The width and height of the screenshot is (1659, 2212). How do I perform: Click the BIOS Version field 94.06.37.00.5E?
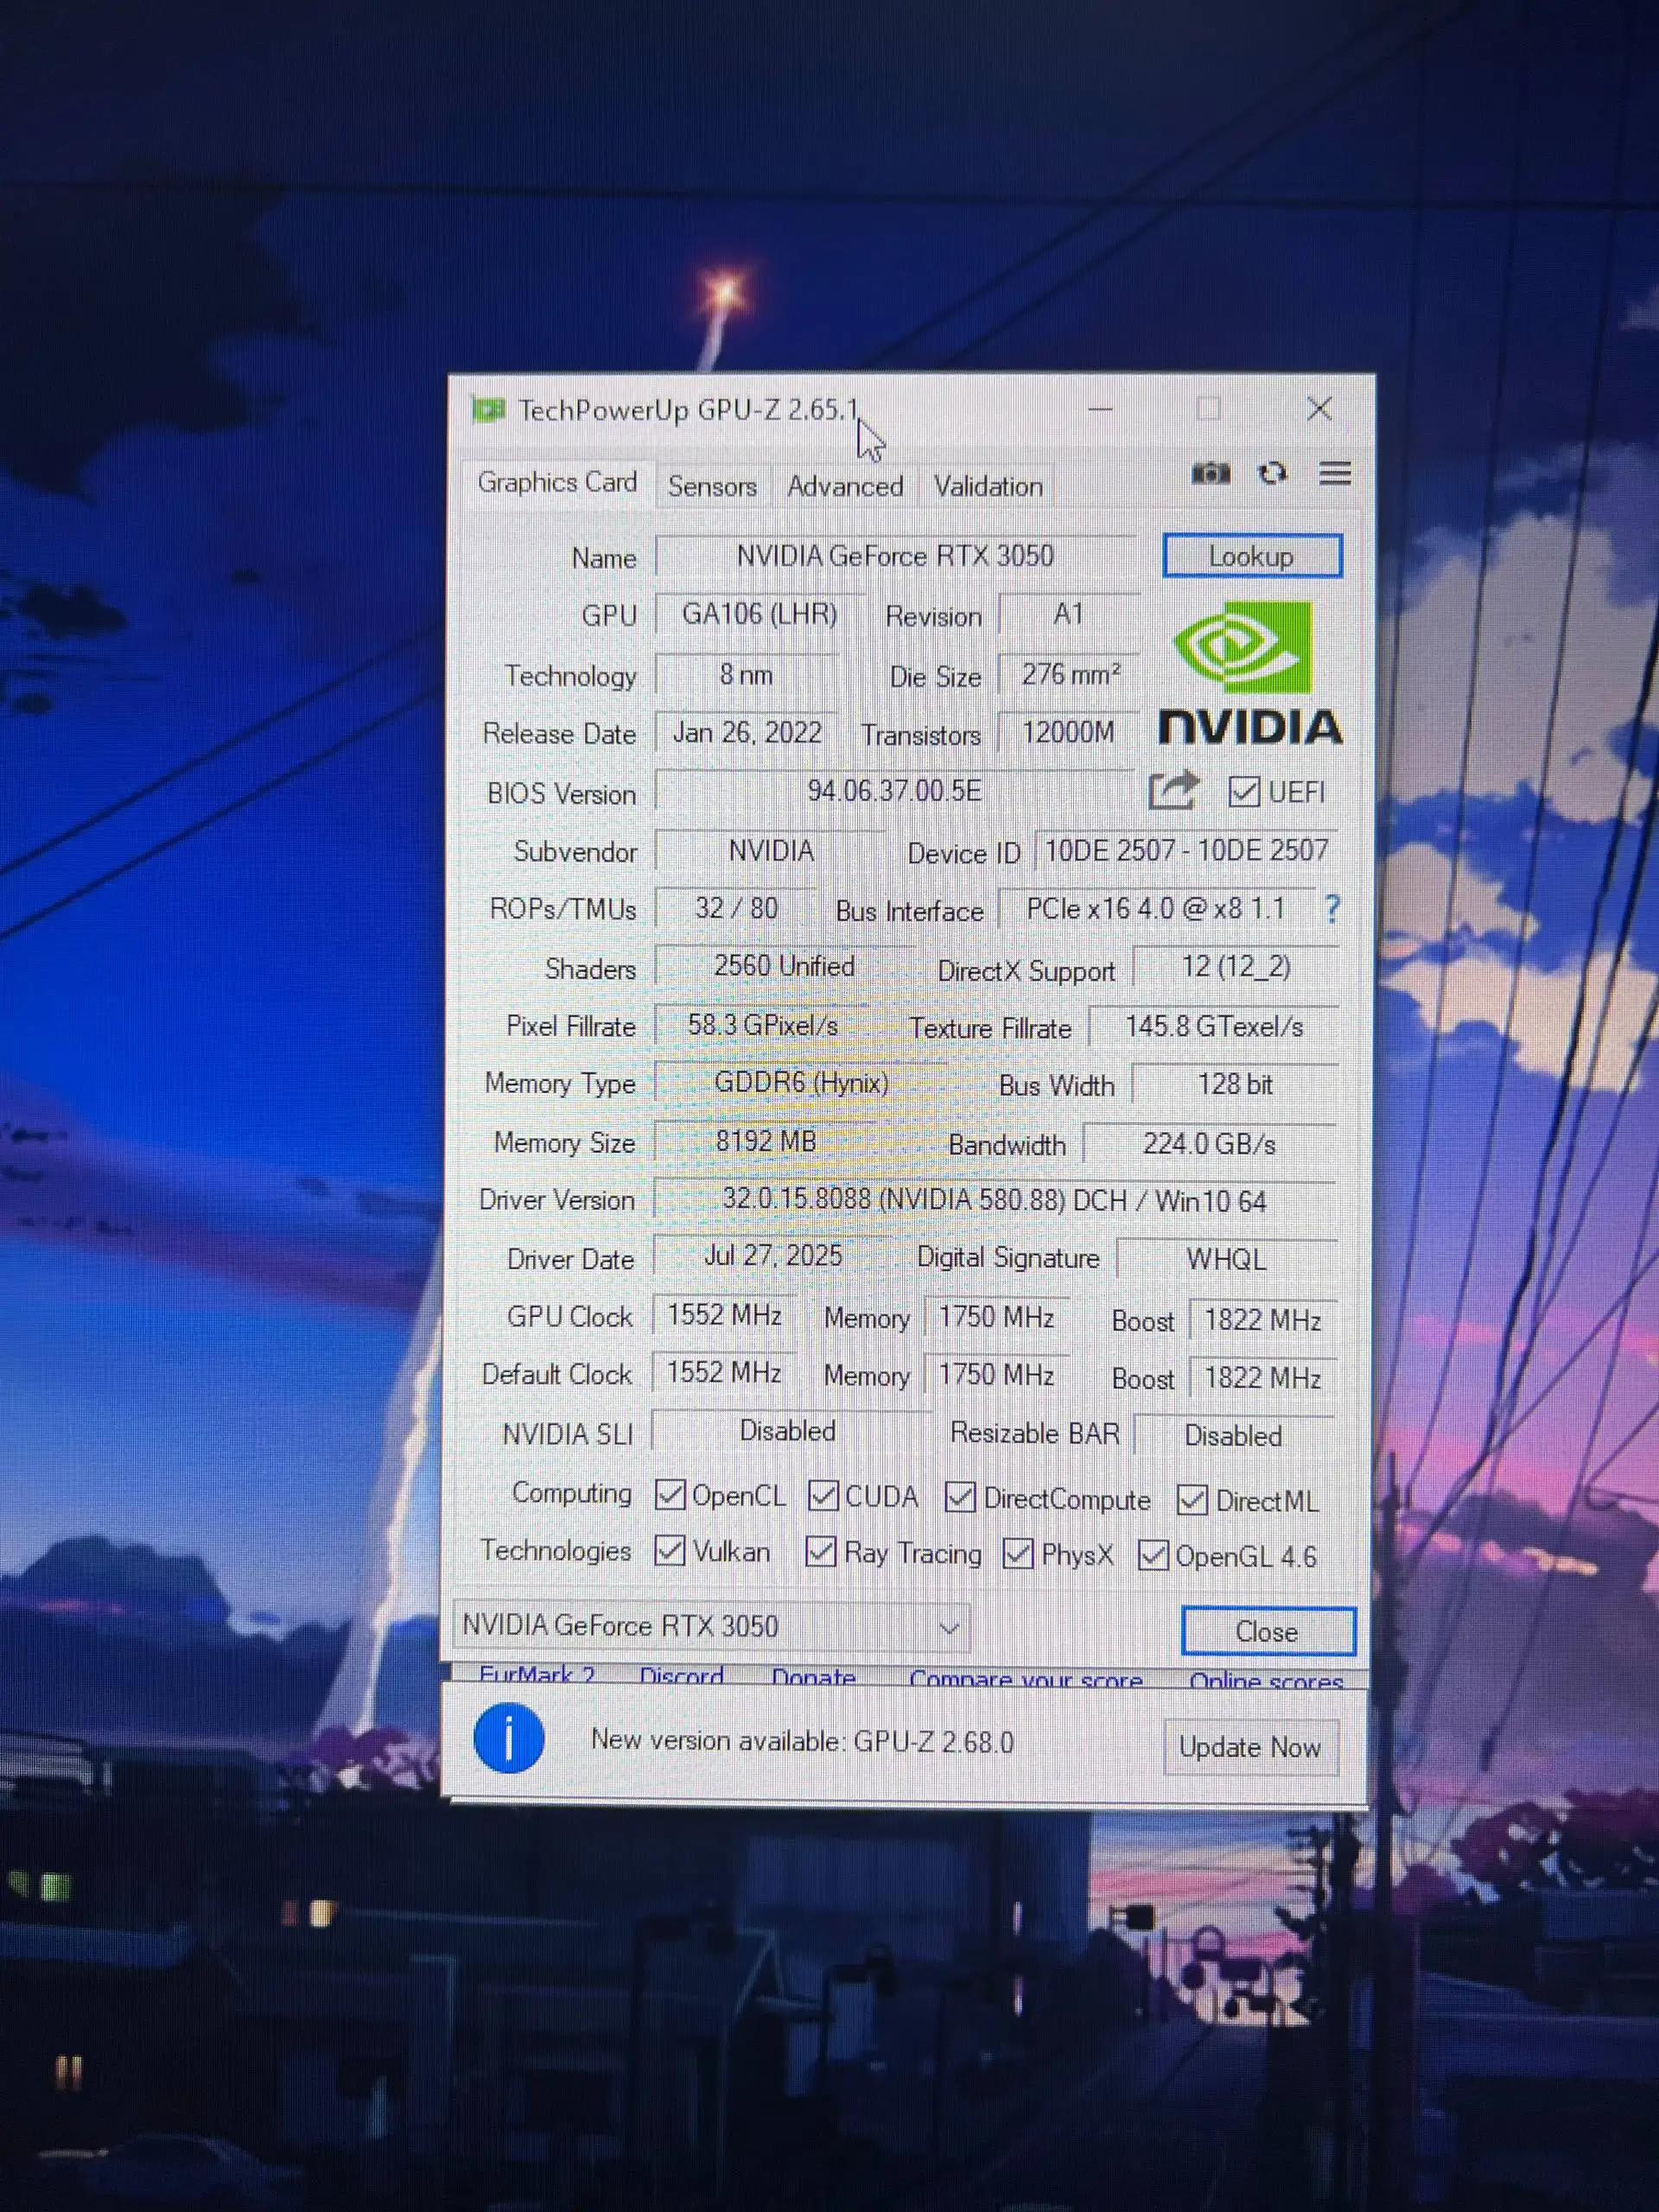[894, 791]
